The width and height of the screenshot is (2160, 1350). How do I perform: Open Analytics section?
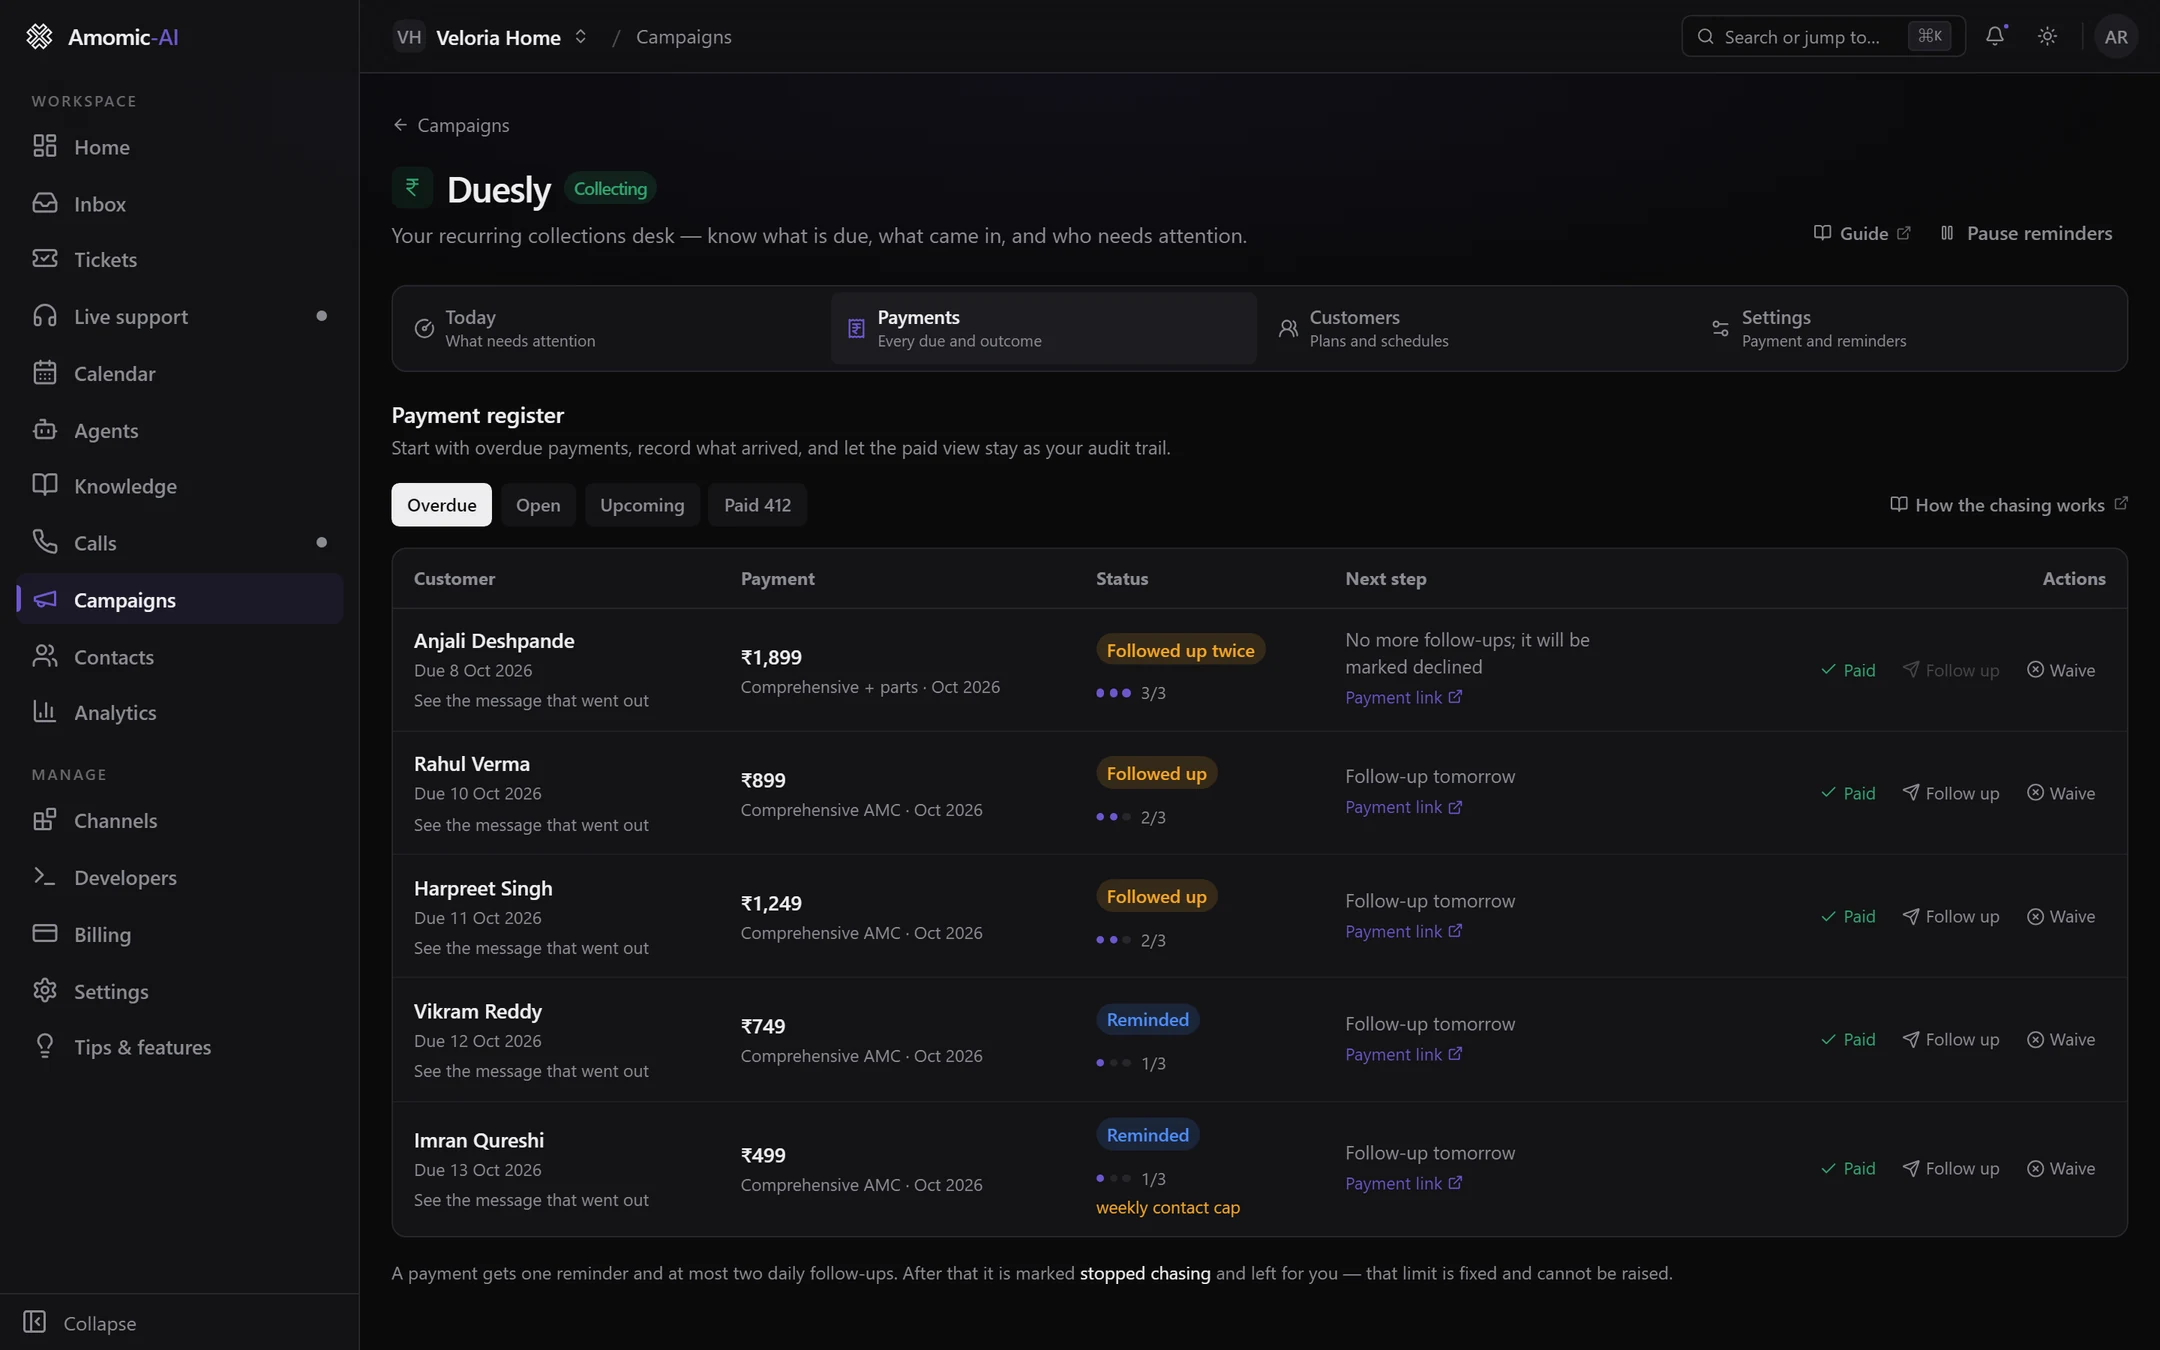(x=180, y=713)
